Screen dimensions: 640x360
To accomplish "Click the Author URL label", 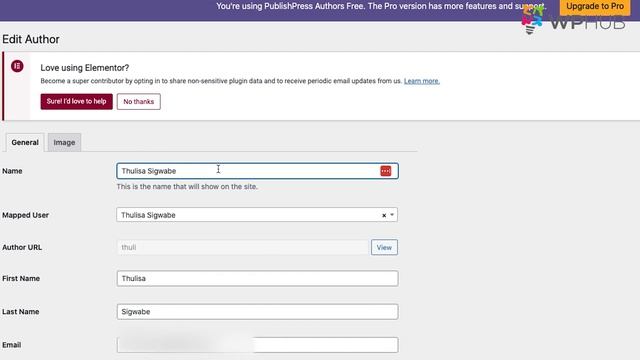I will pos(22,247).
